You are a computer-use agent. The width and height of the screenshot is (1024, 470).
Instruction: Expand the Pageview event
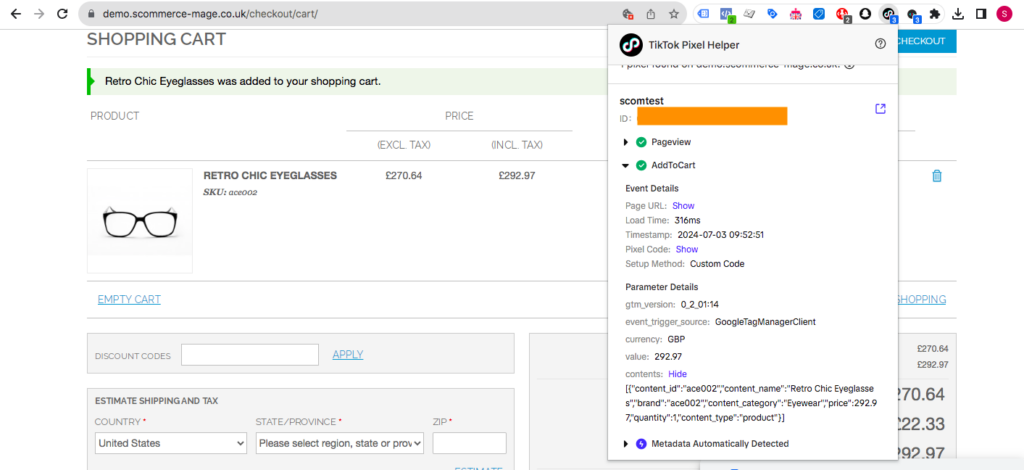627,142
